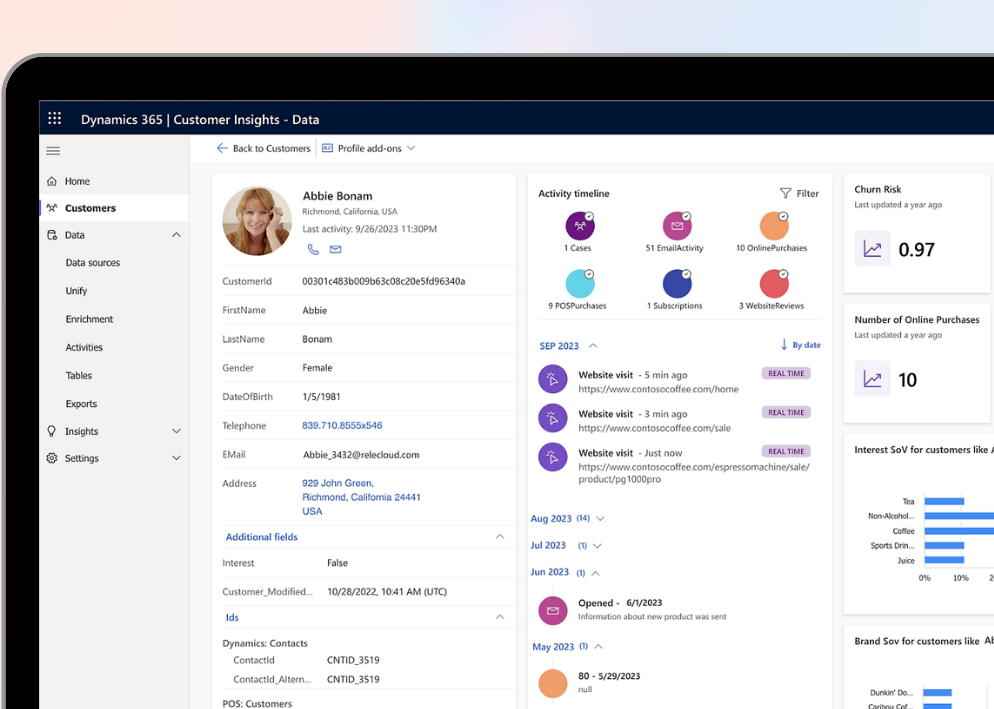
Task: Select the pink EmailActivity icon
Action: (x=676, y=226)
